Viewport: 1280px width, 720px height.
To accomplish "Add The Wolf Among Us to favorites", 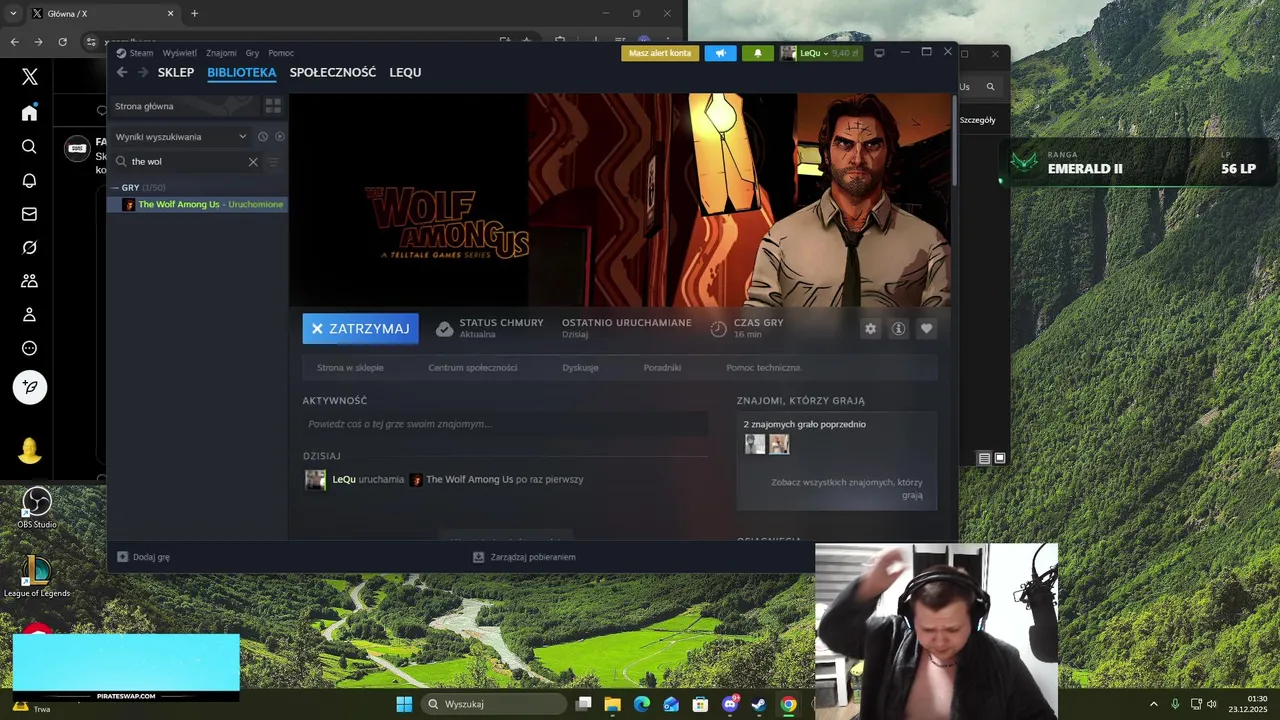I will click(926, 328).
